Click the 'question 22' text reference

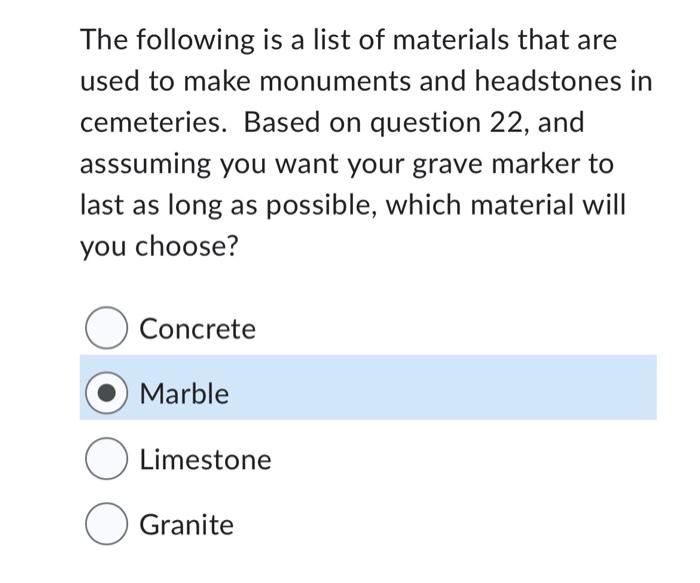pyautogui.click(x=449, y=123)
